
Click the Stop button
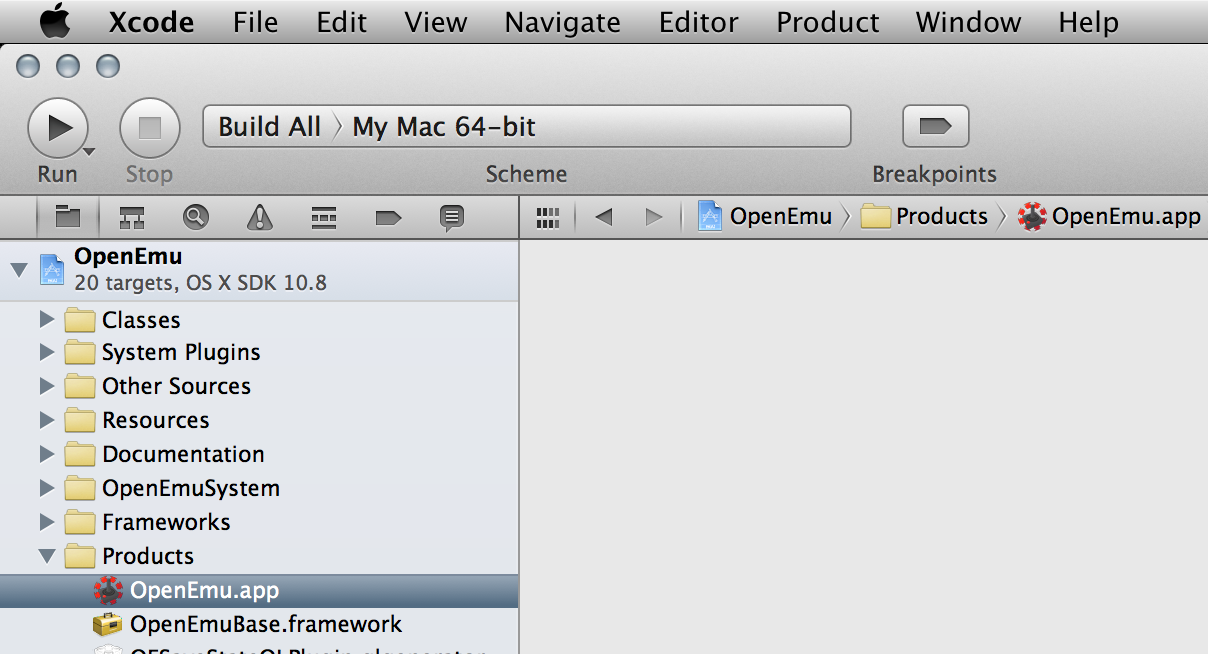(x=149, y=127)
